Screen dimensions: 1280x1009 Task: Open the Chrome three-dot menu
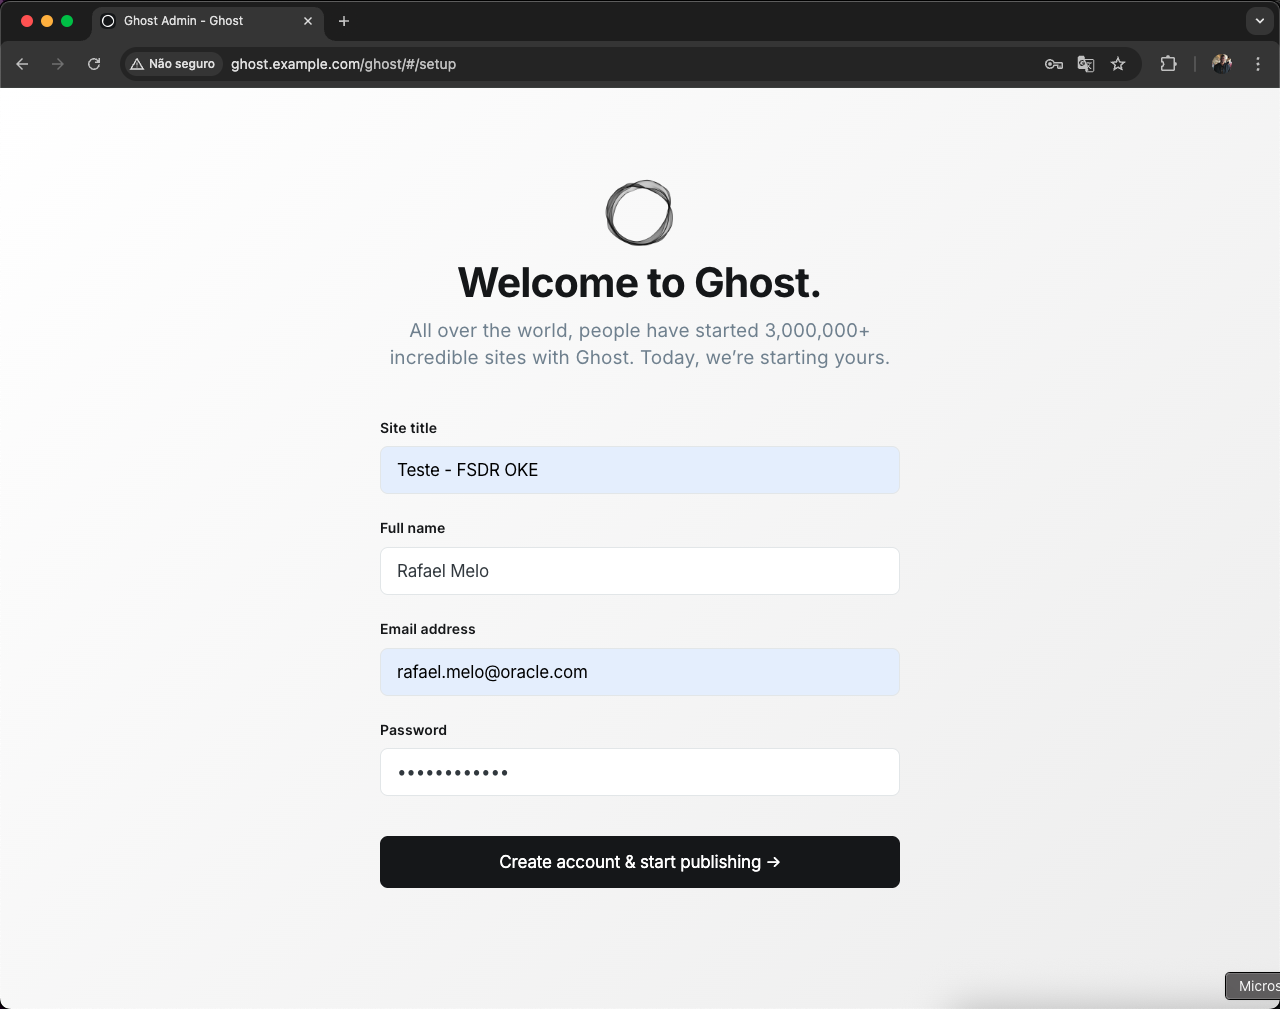tap(1258, 63)
